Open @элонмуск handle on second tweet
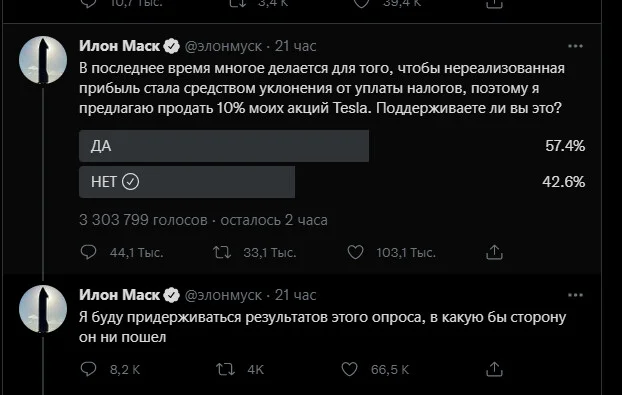The image size is (622, 395). (223, 295)
